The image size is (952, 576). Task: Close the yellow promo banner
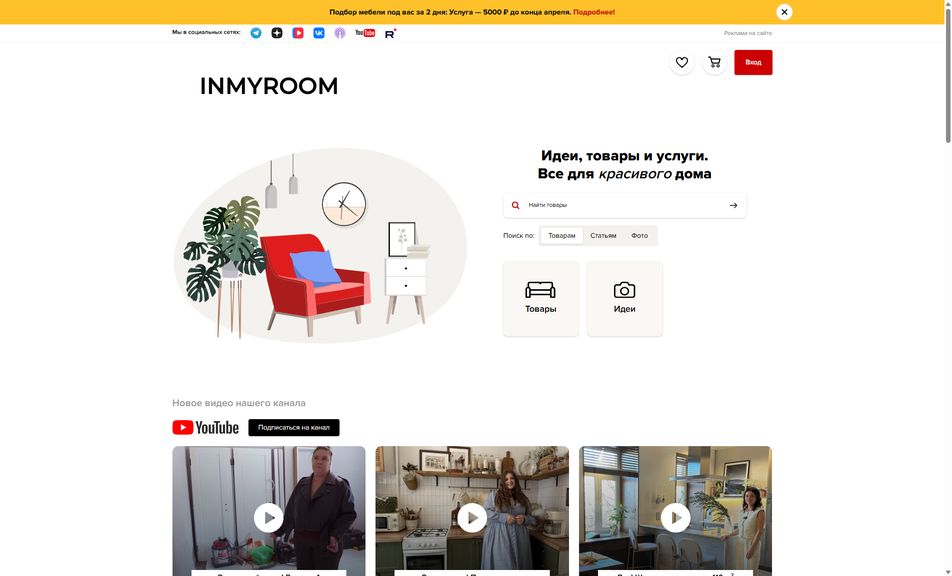(784, 12)
